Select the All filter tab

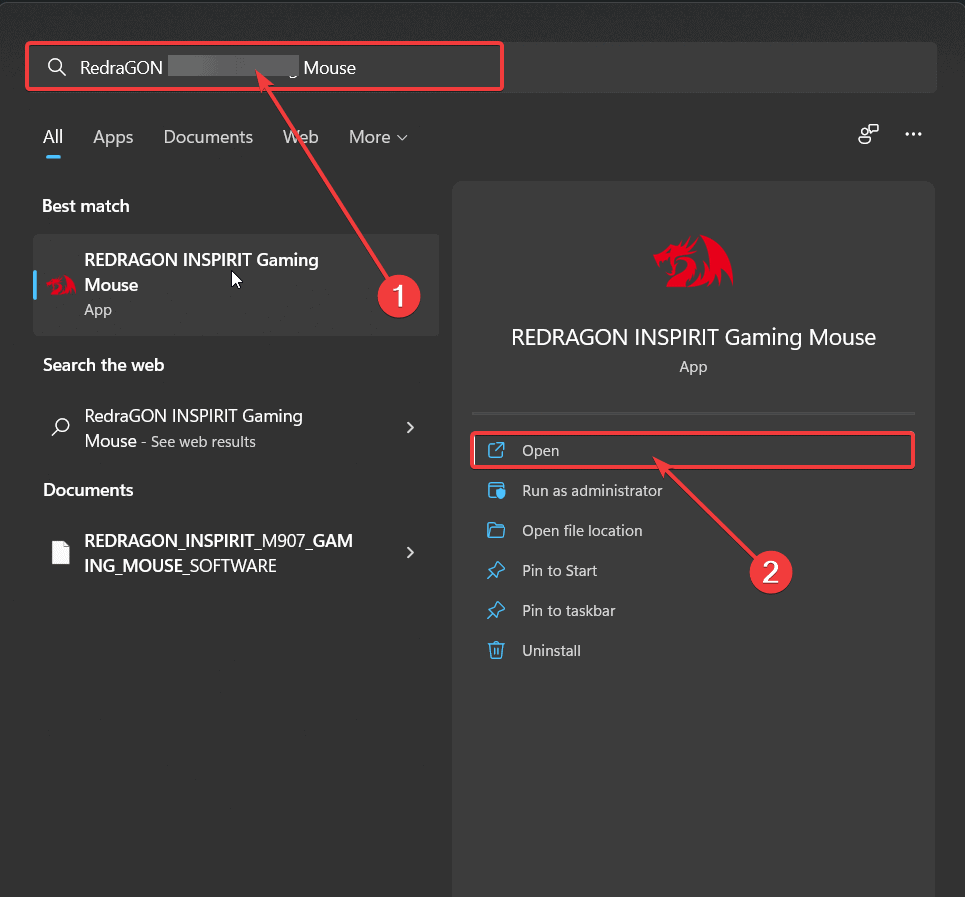(53, 137)
